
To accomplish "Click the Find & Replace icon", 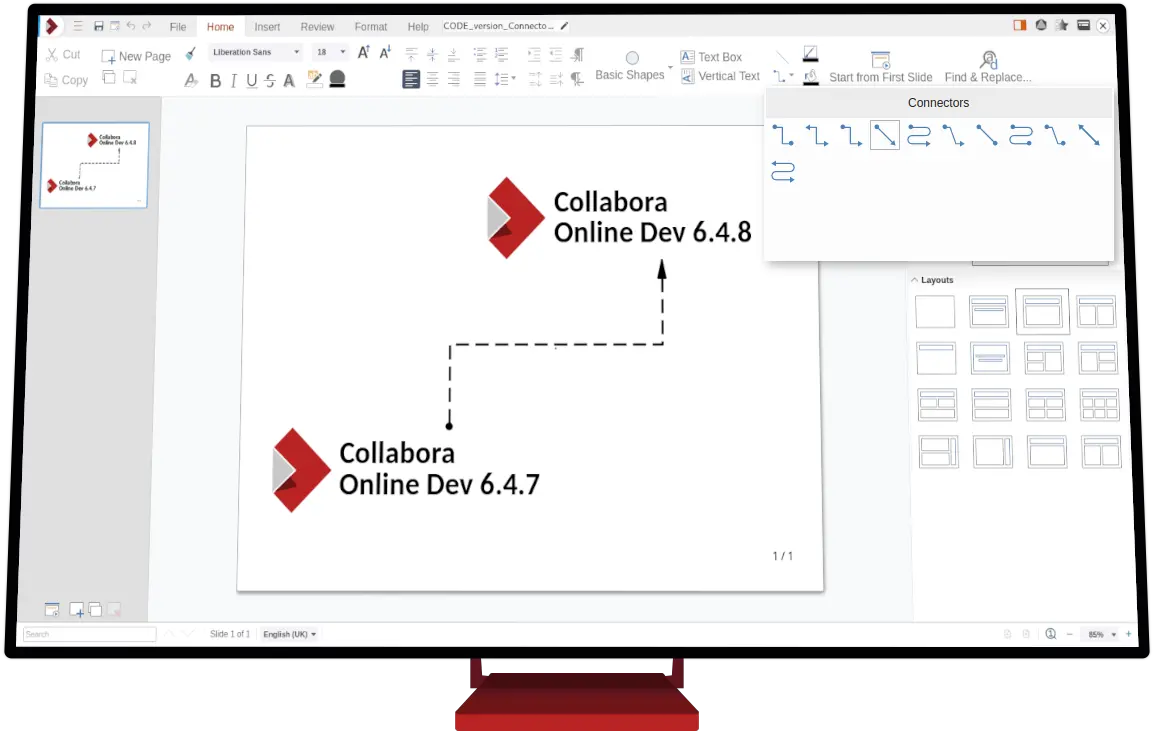I will click(x=988, y=60).
